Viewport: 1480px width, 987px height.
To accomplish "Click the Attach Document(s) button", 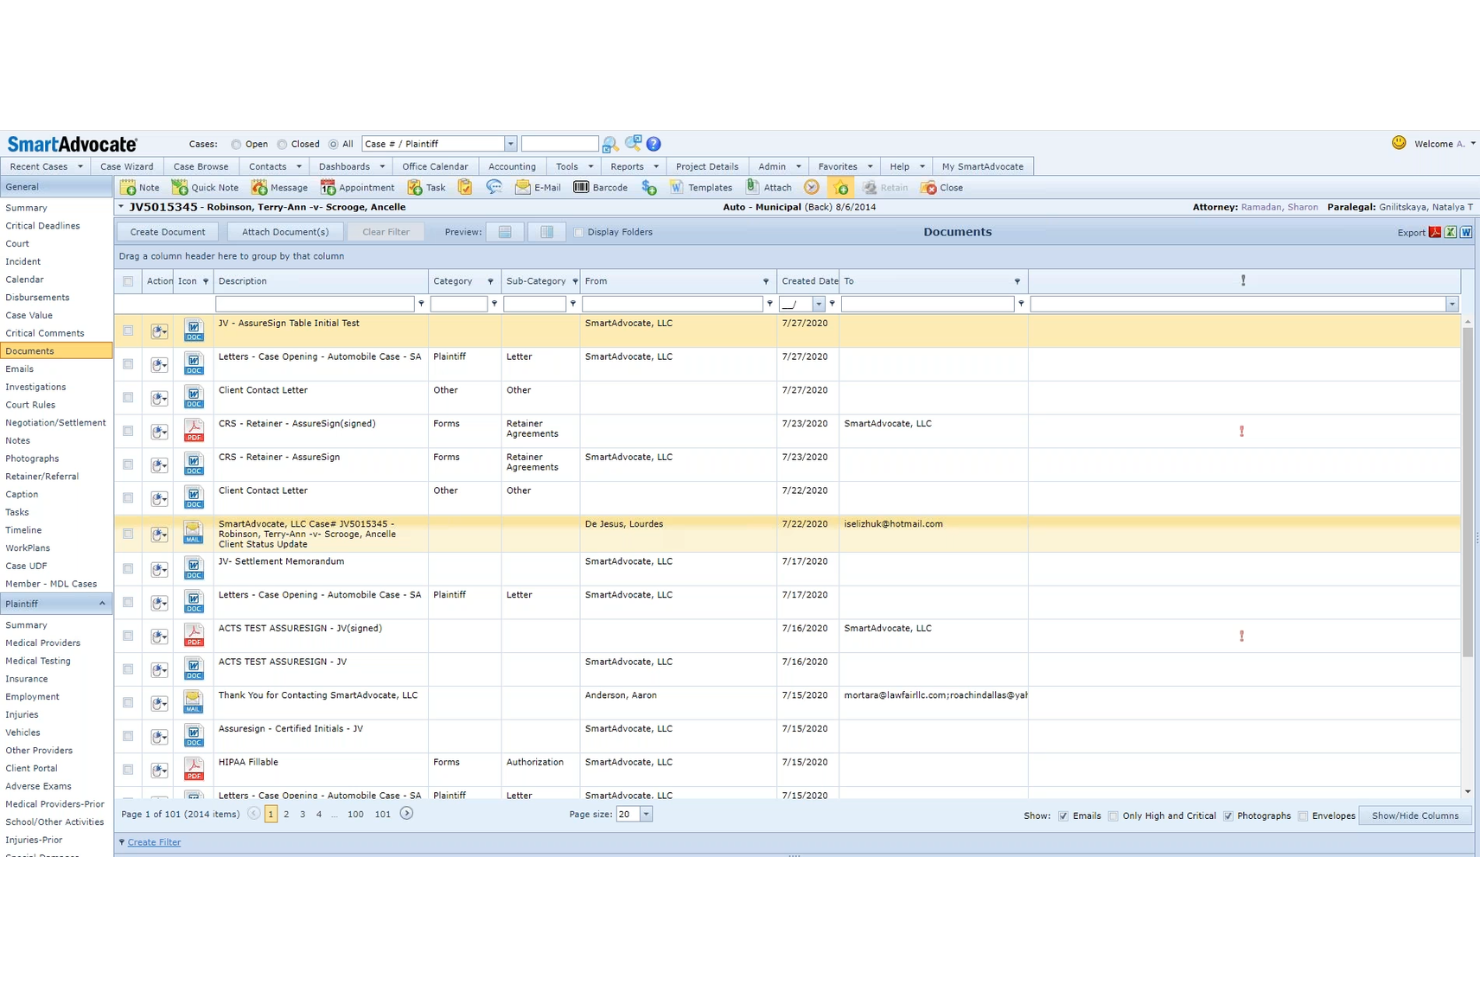I will pos(285,232).
